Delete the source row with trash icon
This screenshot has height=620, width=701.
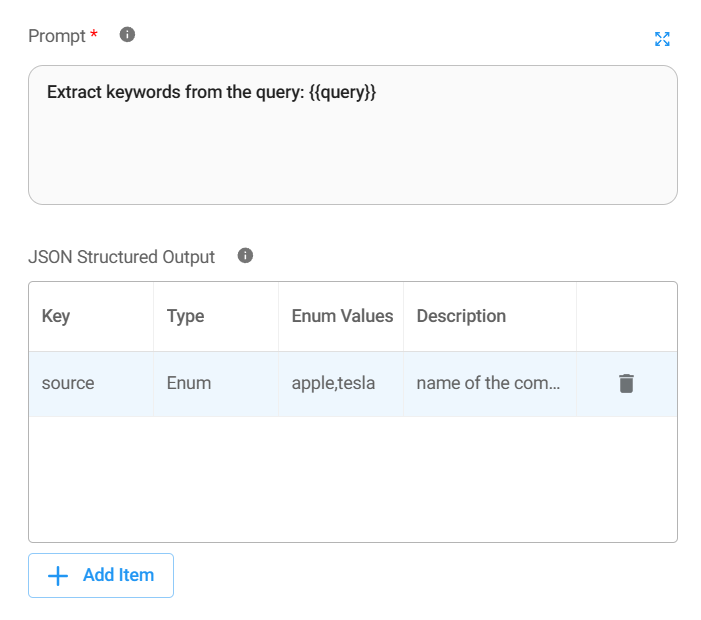(626, 383)
